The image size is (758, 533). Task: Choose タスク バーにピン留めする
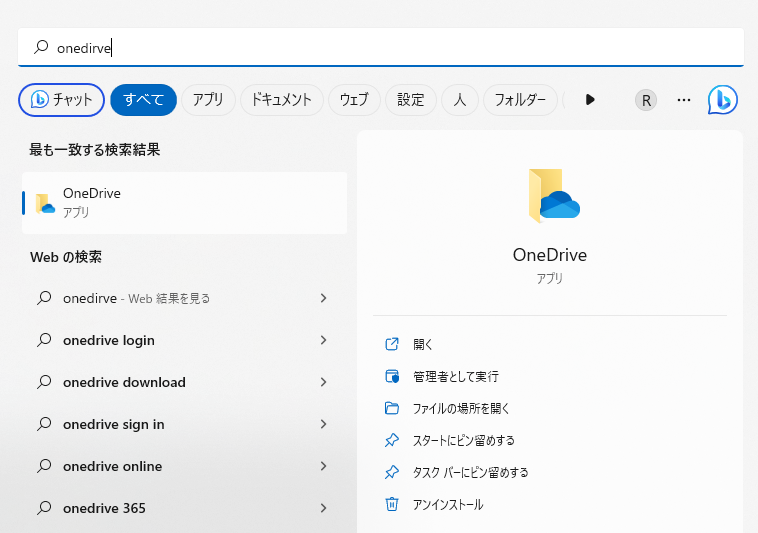tap(470, 473)
